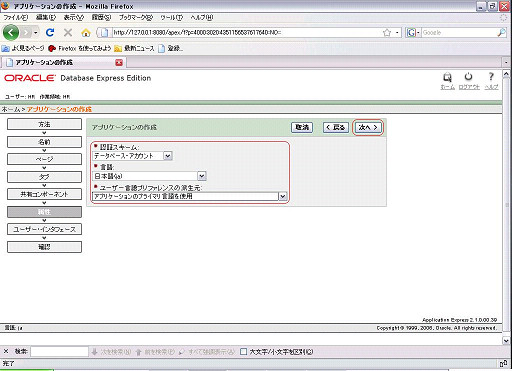Open the 表示 menu
The image size is (512, 371).
click(x=74, y=17)
